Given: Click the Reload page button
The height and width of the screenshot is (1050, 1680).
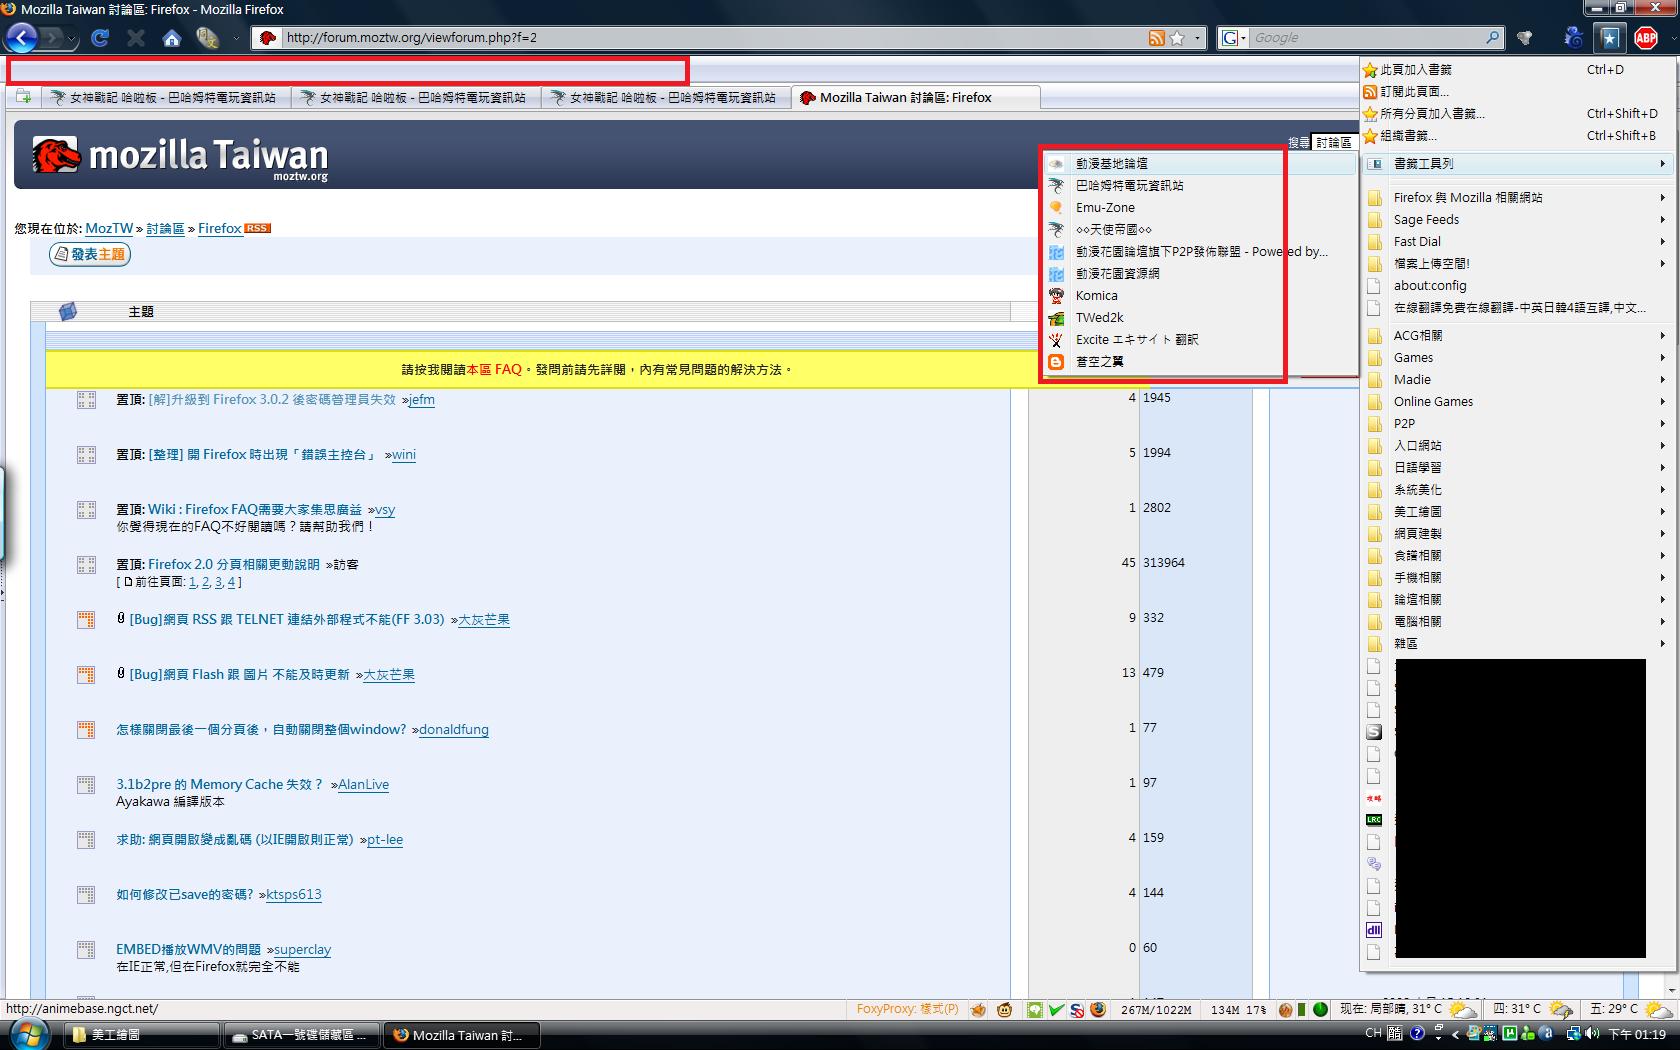Looking at the screenshot, I should tap(99, 38).
